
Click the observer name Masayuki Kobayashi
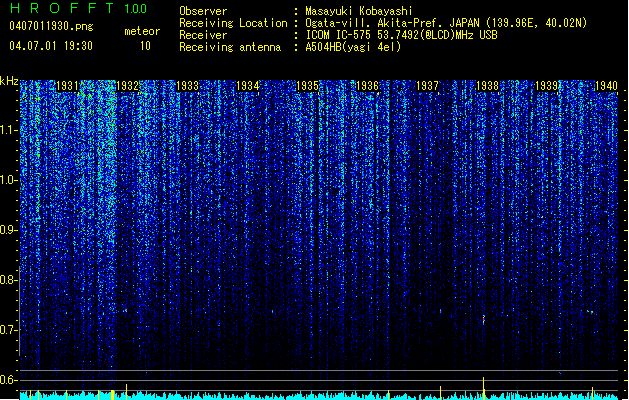(359, 11)
